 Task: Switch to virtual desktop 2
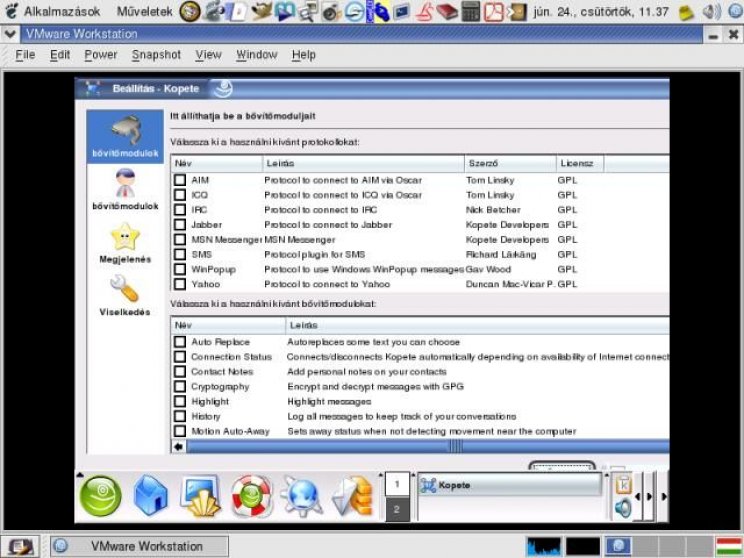pyautogui.click(x=397, y=510)
